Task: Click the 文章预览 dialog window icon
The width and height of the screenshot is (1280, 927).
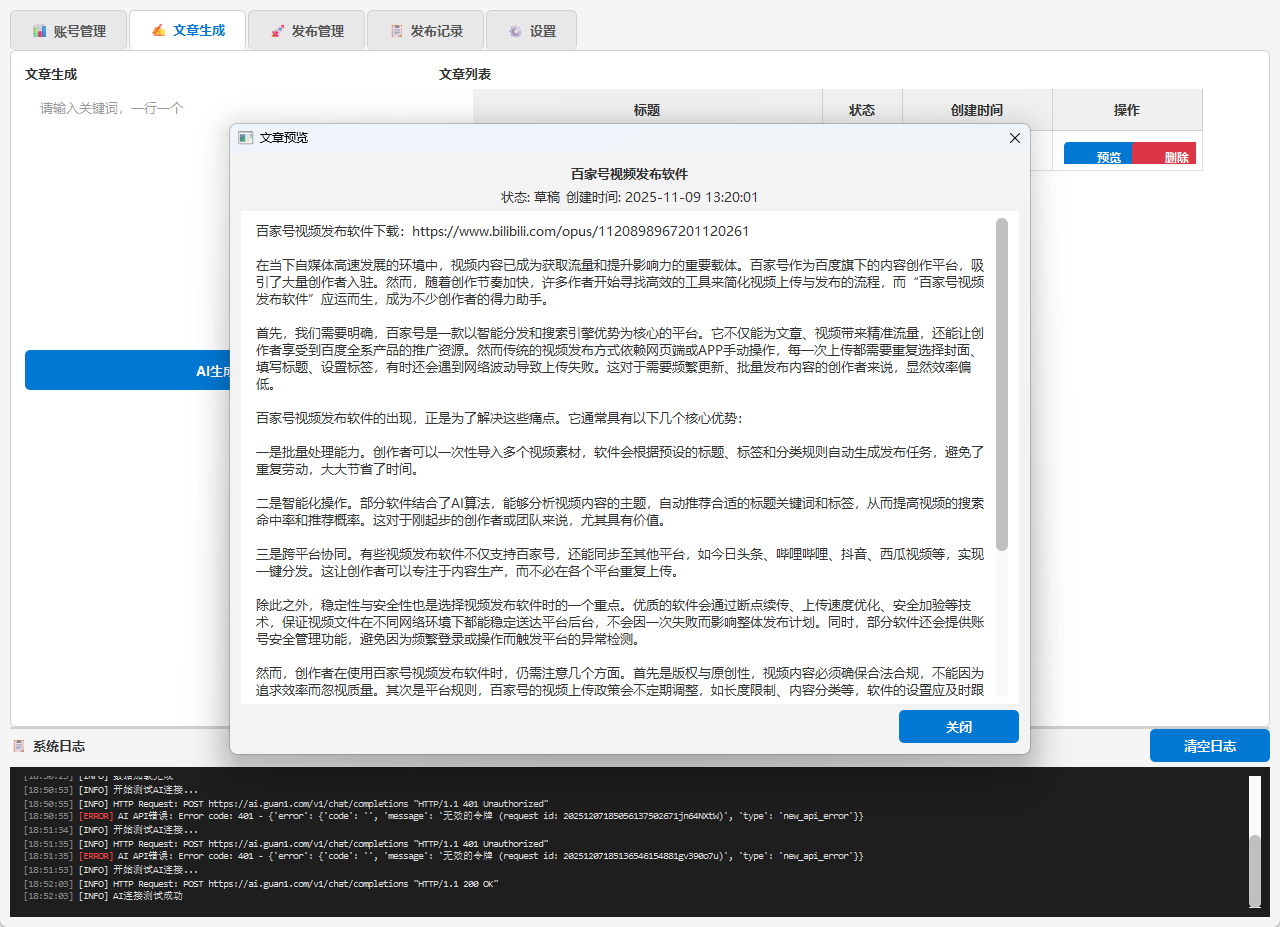Action: click(246, 138)
